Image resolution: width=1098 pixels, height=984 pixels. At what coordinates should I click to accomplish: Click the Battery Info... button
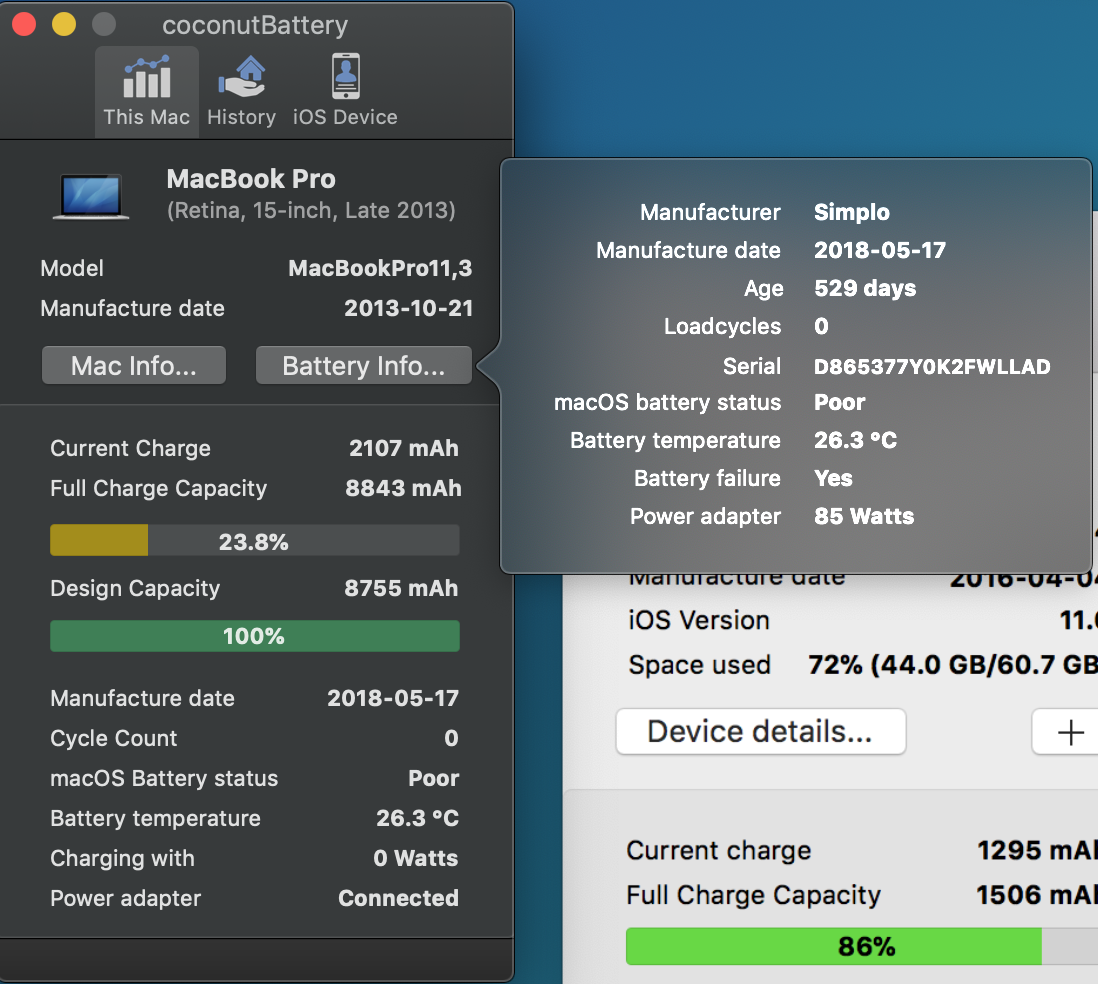[363, 366]
